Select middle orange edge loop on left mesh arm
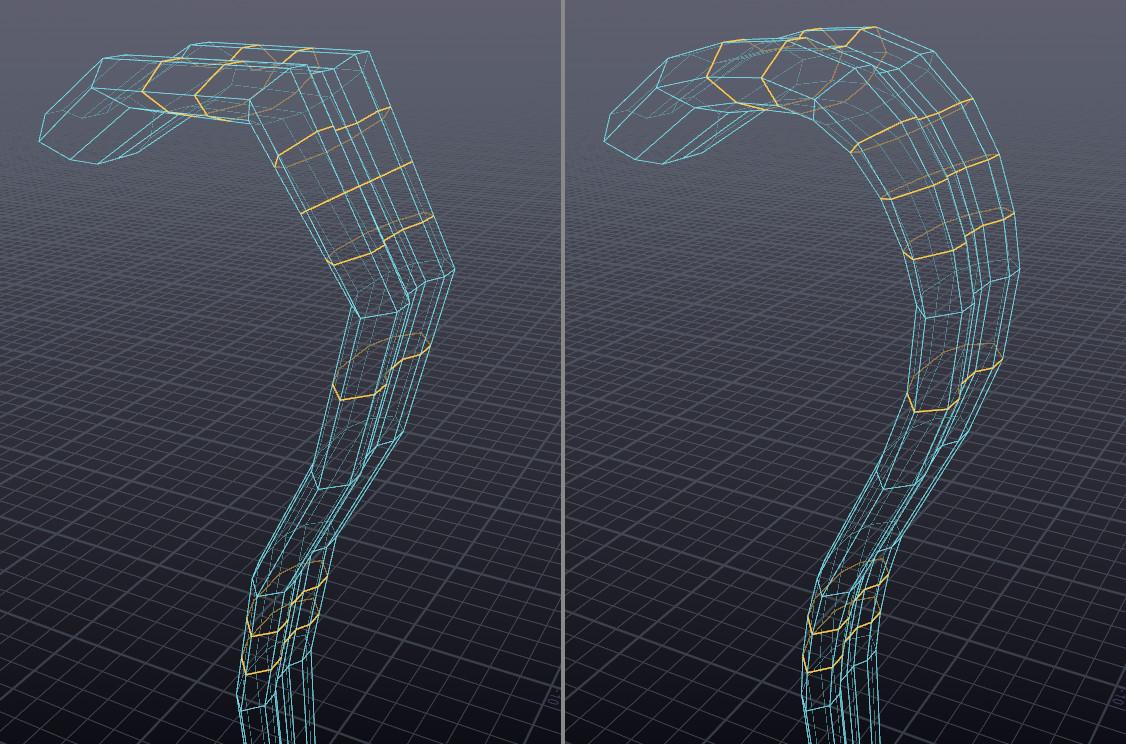1126x744 pixels. pyautogui.click(x=355, y=189)
